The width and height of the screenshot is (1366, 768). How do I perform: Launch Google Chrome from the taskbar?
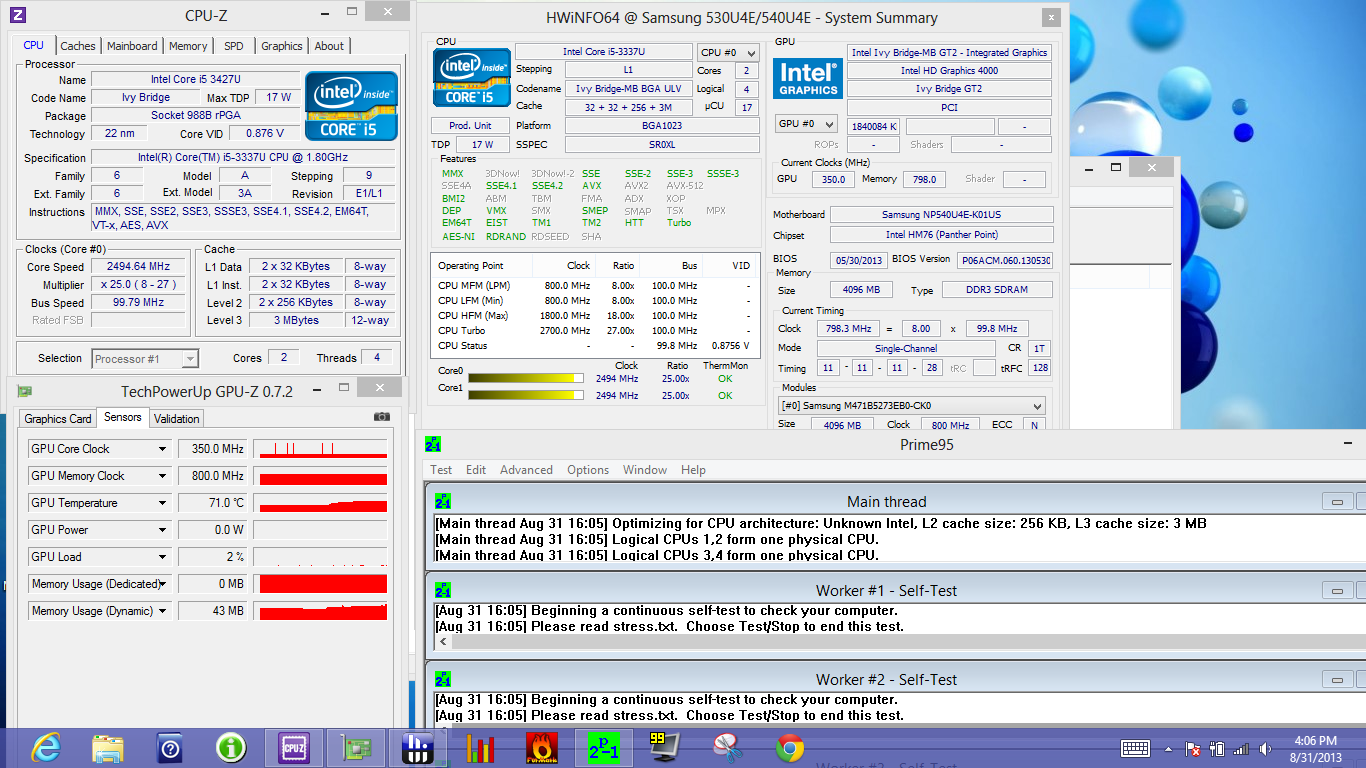(790, 748)
